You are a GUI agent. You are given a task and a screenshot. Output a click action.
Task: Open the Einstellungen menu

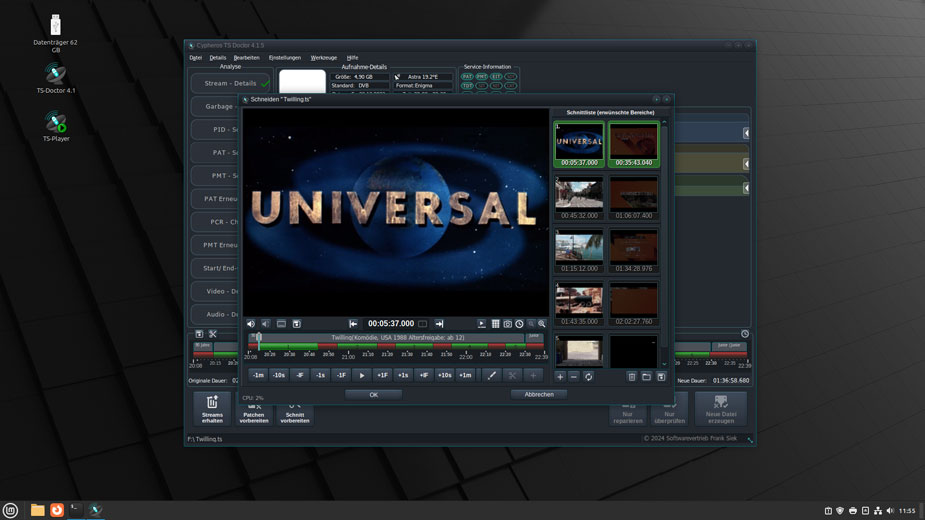coord(285,58)
